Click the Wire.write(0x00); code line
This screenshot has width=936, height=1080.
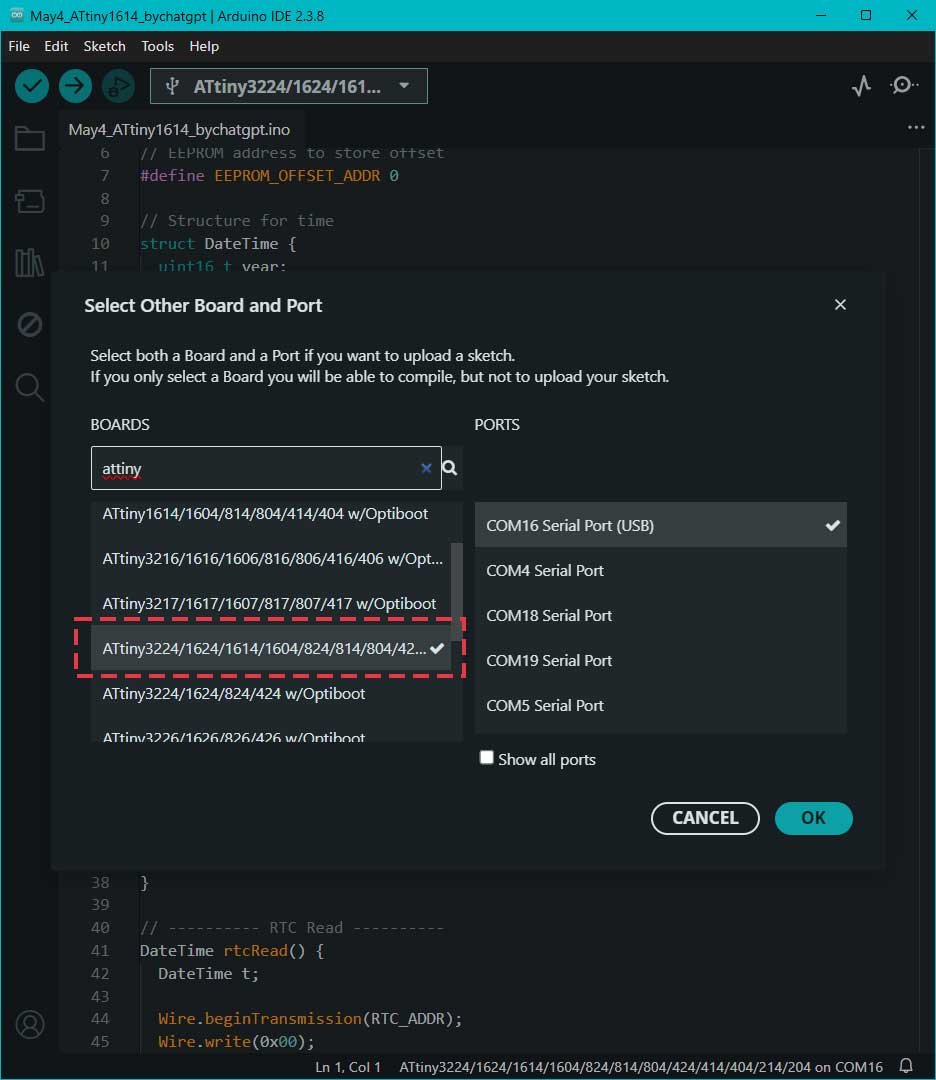click(x=236, y=1041)
